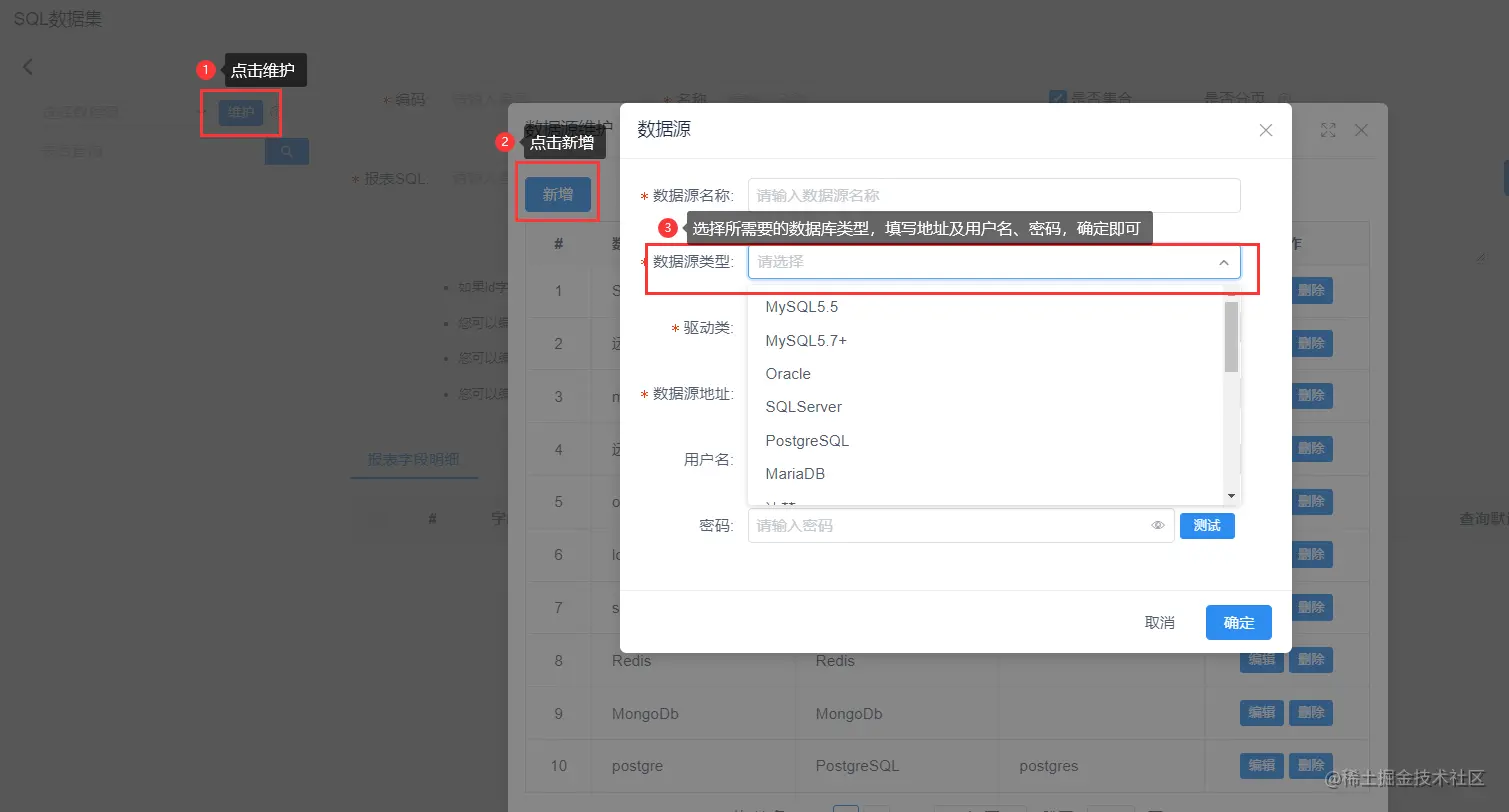Click the # column header in data source table

[x=559, y=244]
